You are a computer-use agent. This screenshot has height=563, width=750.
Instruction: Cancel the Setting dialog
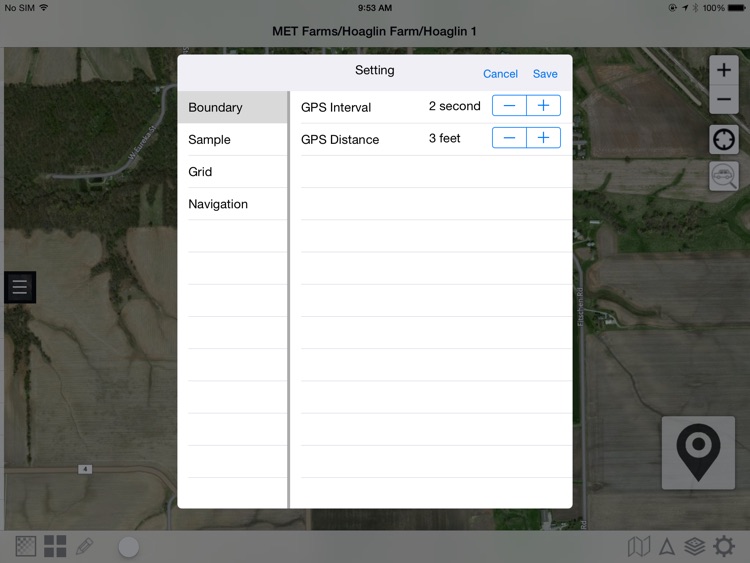(x=500, y=74)
